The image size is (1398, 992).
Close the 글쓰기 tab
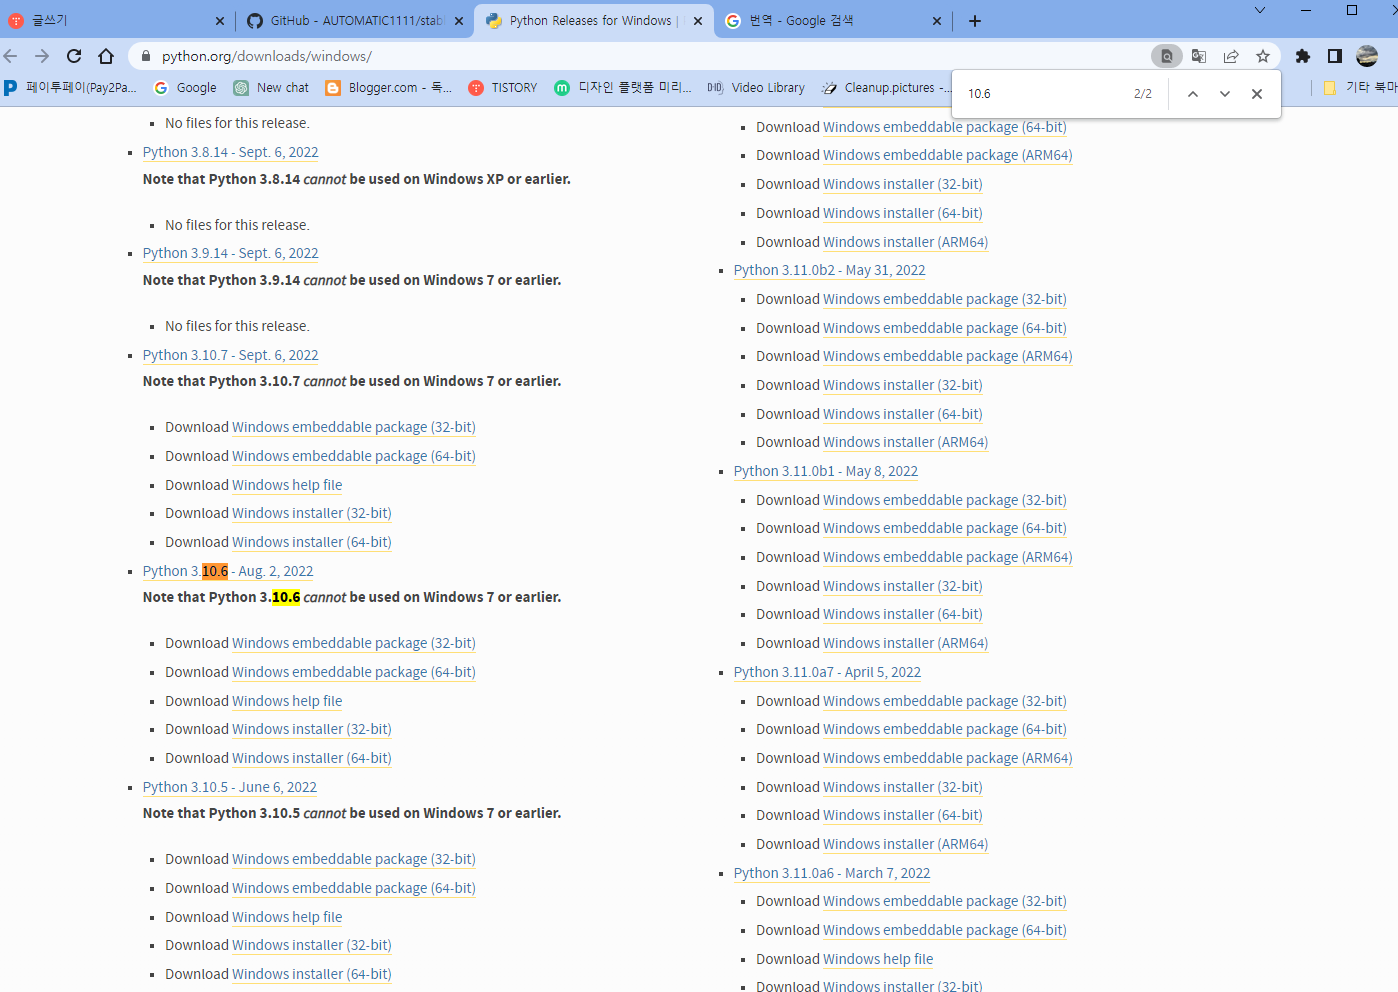(220, 20)
